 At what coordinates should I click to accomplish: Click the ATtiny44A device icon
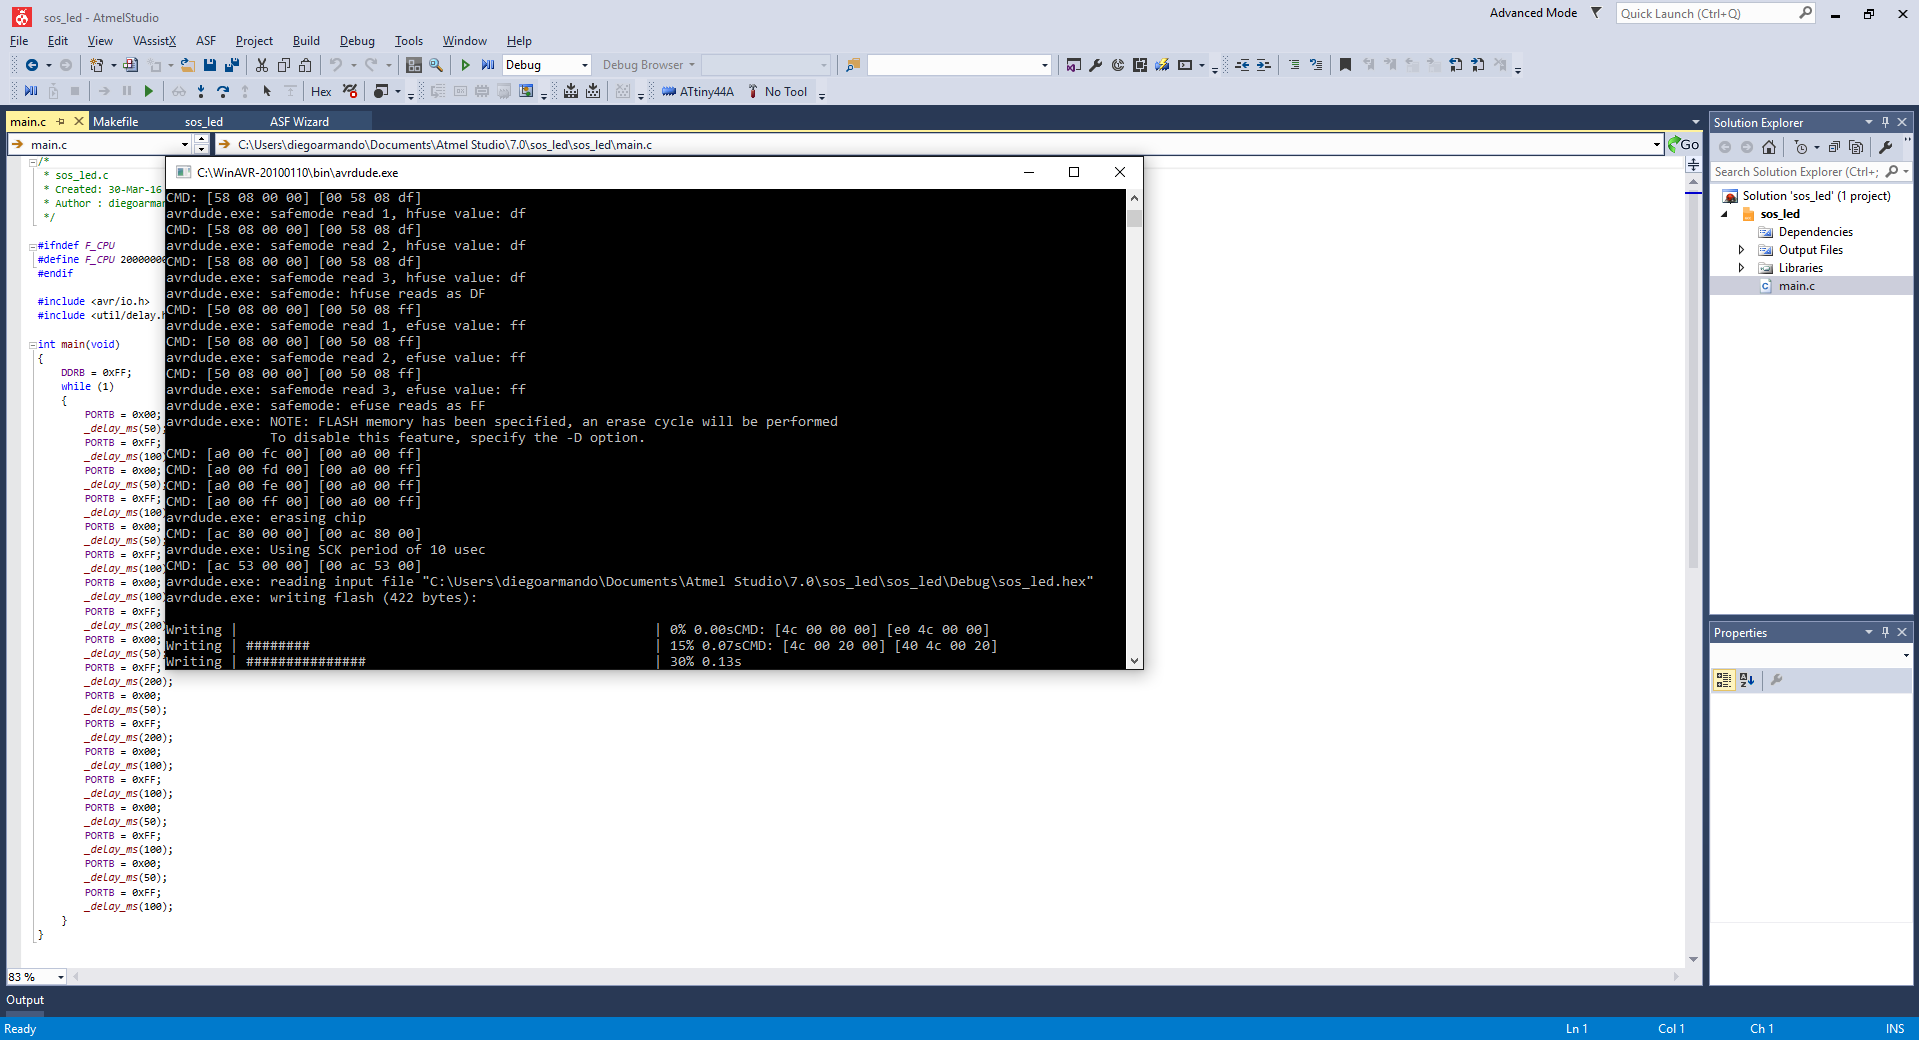click(x=669, y=92)
